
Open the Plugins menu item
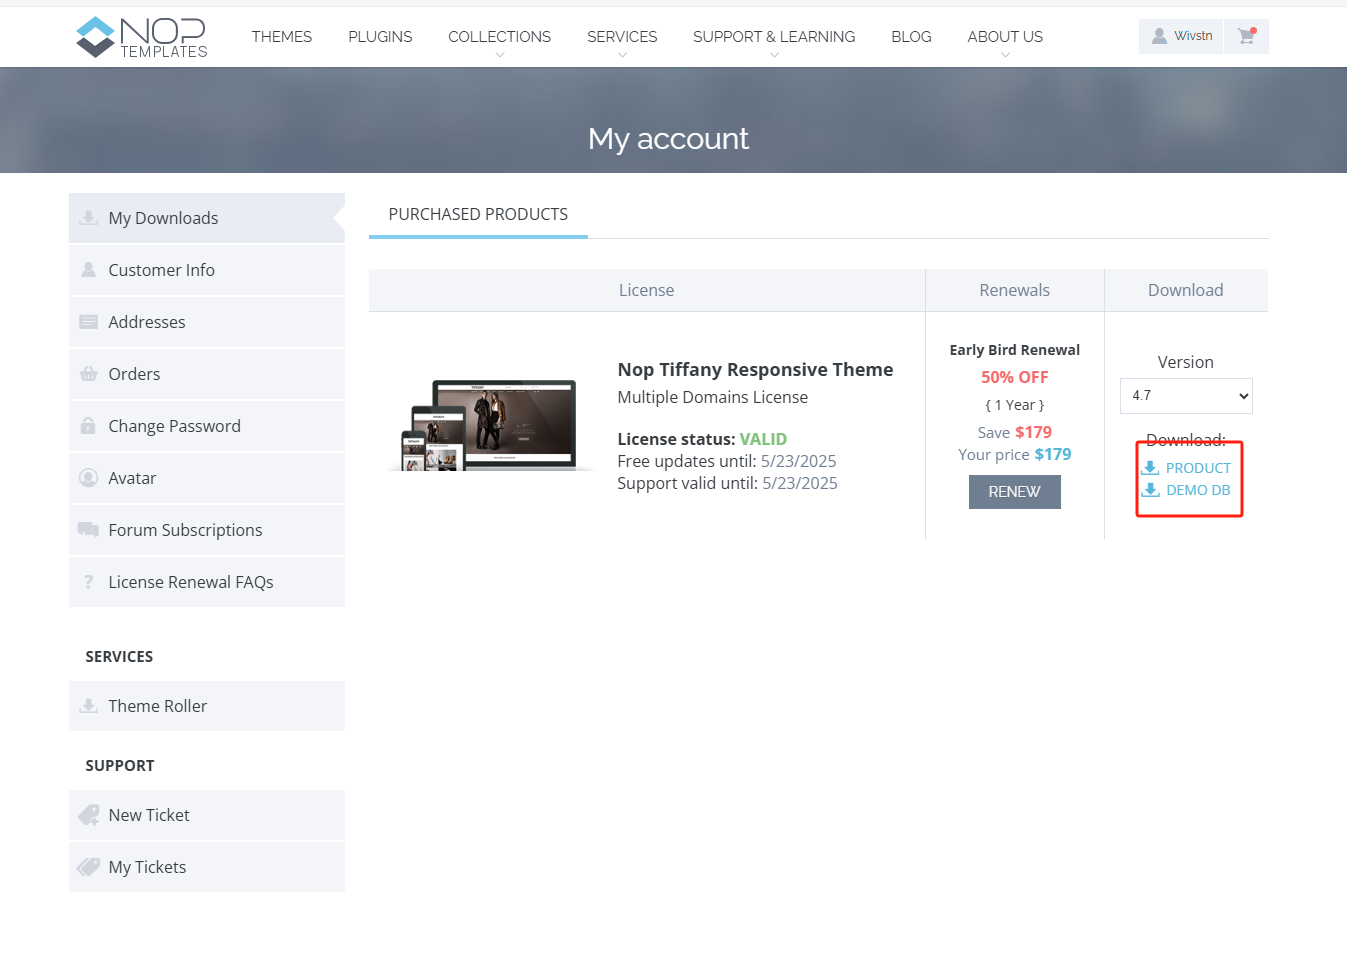[380, 37]
